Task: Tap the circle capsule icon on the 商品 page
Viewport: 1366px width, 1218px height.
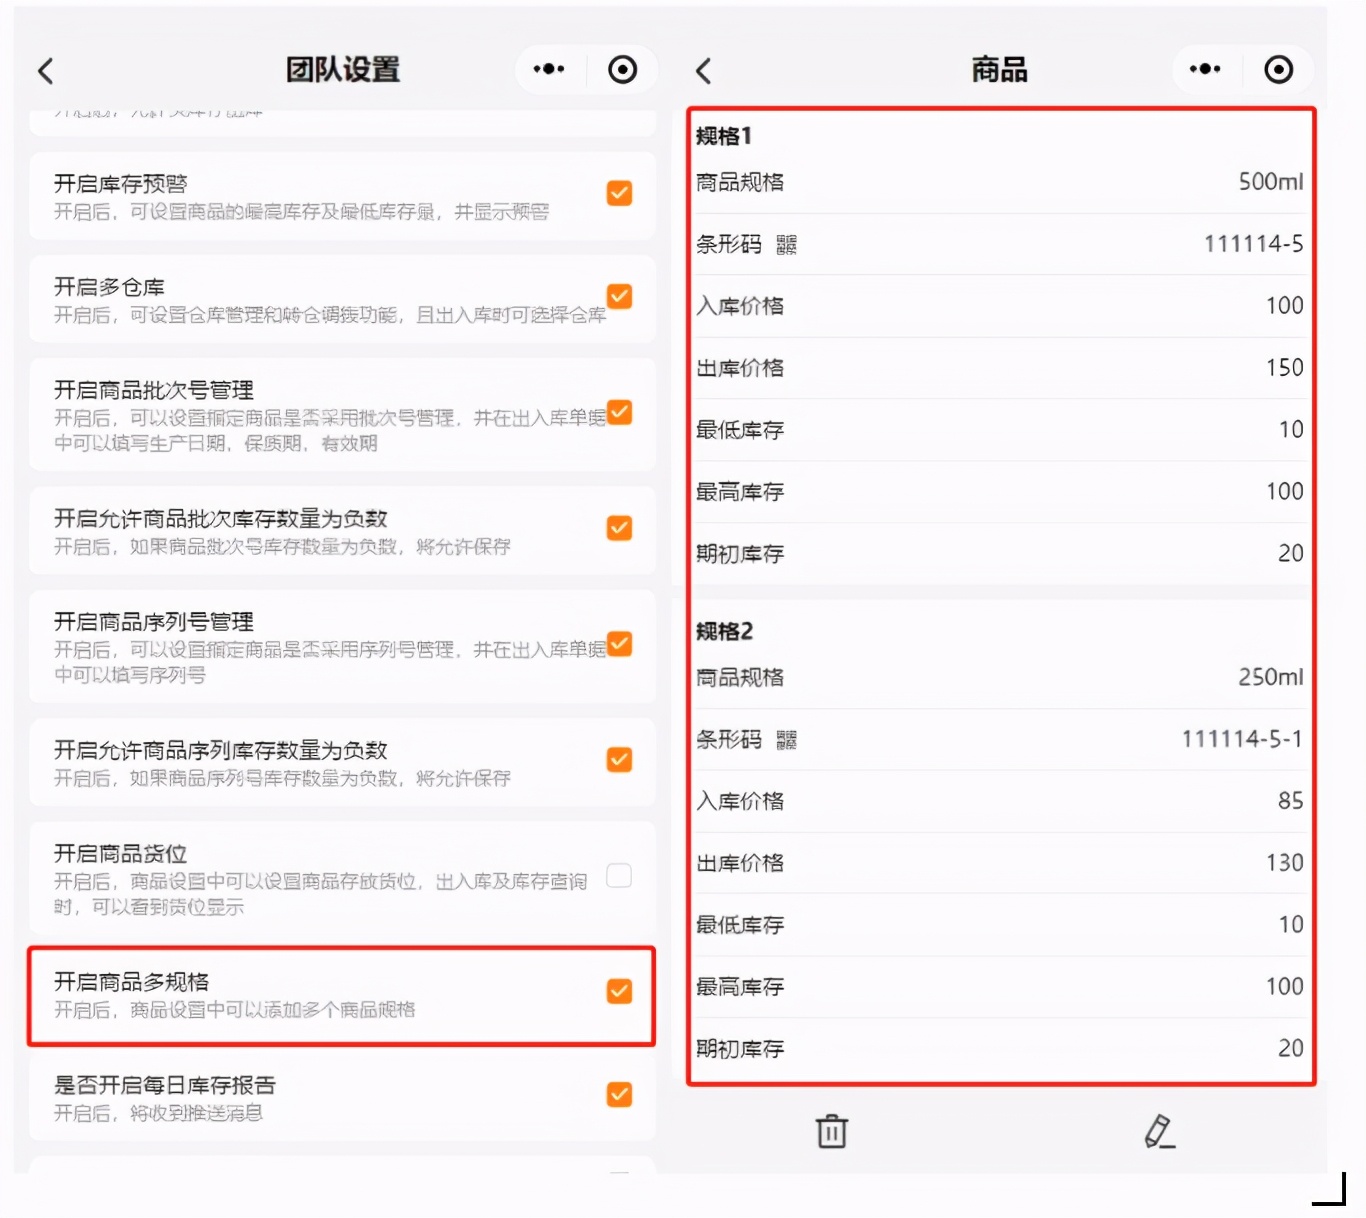Action: tap(1279, 69)
